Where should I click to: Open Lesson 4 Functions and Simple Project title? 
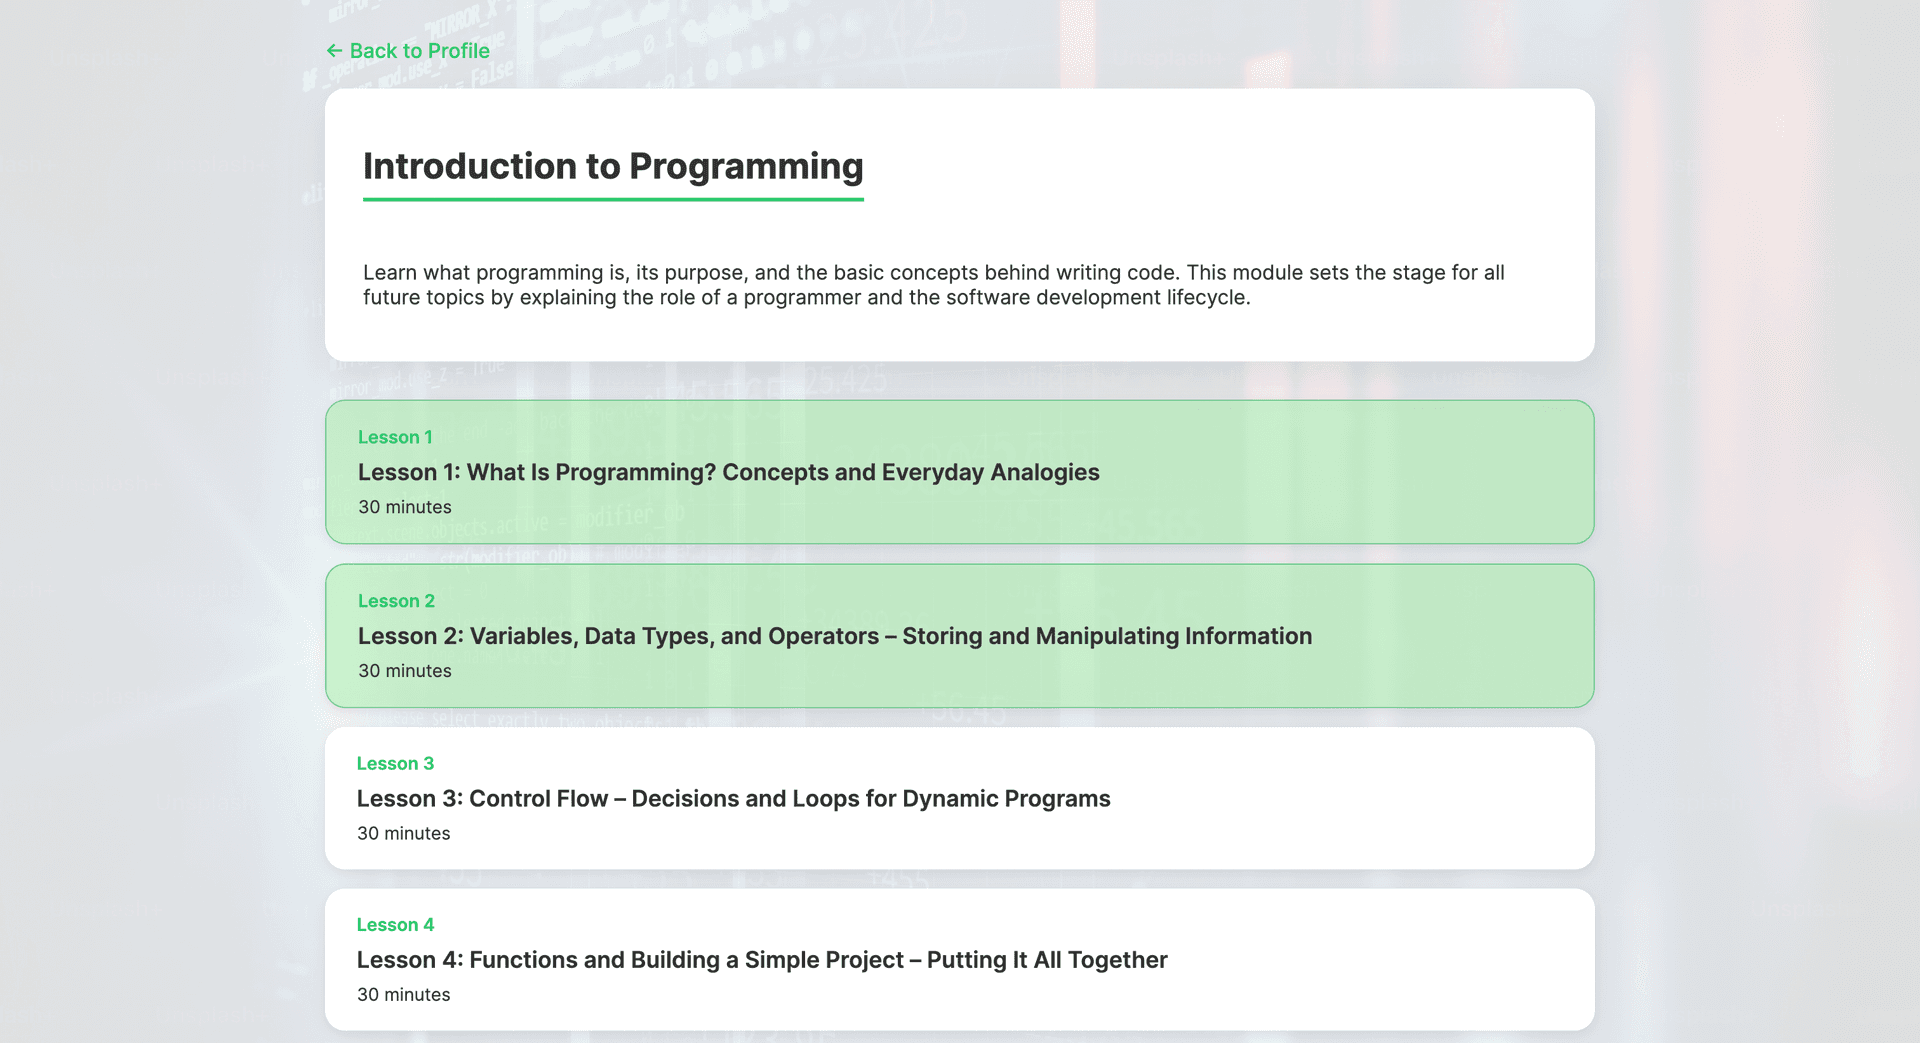click(x=761, y=960)
